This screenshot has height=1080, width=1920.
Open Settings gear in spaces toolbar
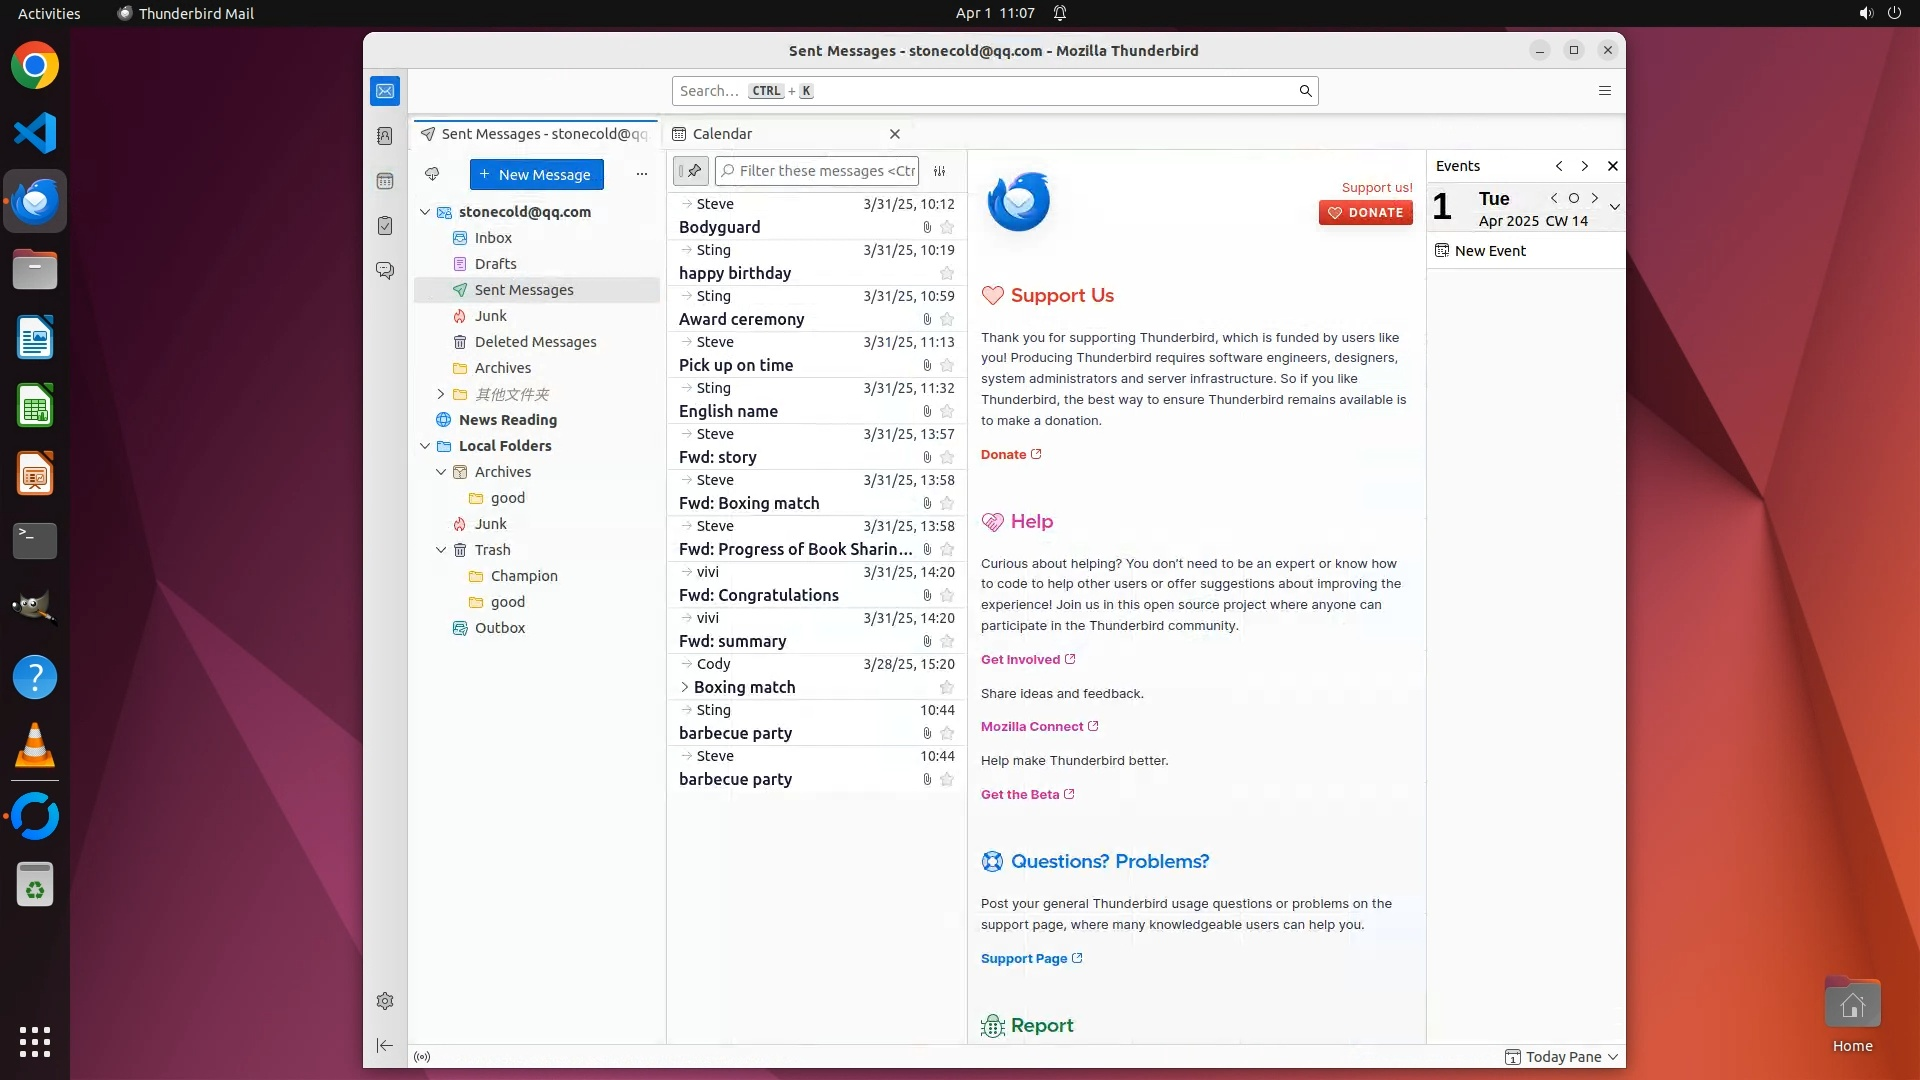coord(385,1001)
